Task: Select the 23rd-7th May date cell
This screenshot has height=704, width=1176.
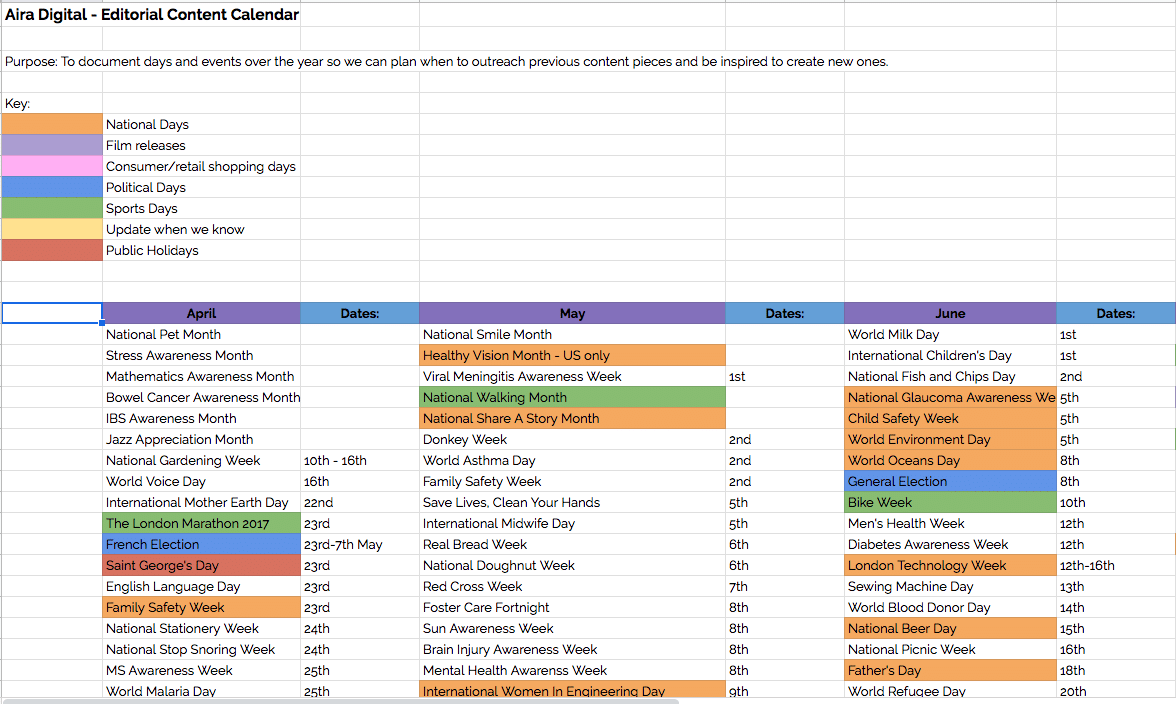Action: pyautogui.click(x=360, y=544)
